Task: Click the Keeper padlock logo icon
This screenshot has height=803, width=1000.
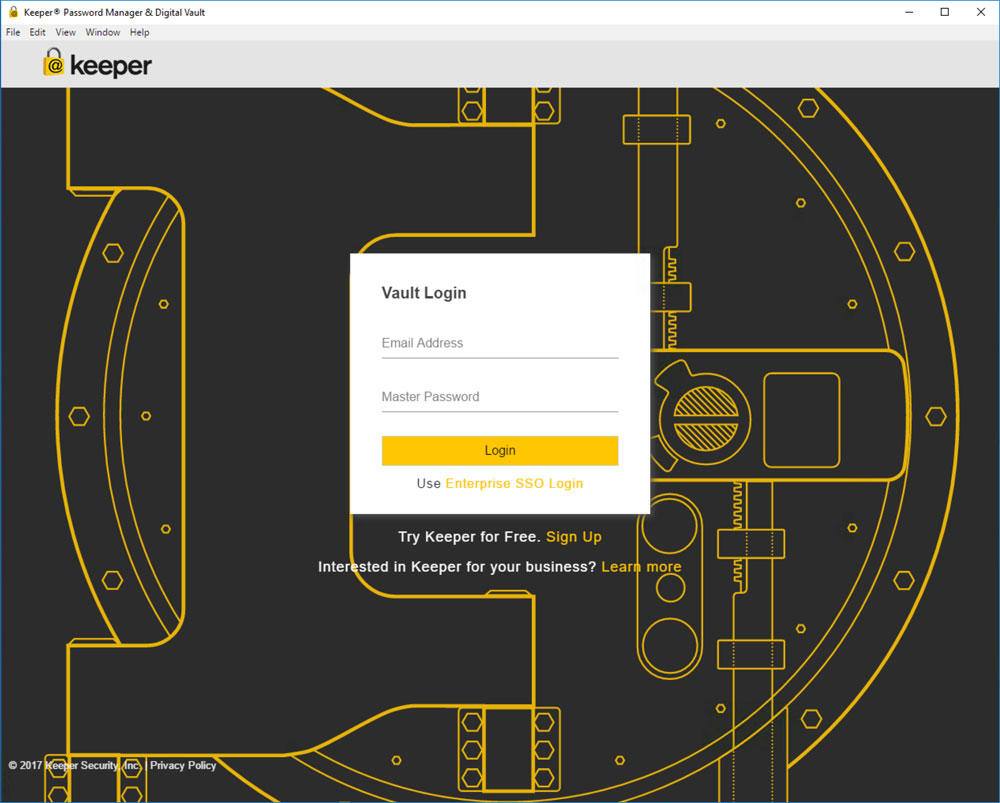Action: click(54, 63)
